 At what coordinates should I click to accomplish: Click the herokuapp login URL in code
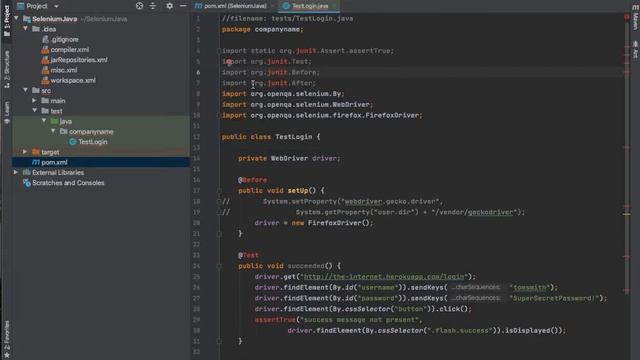(x=384, y=277)
